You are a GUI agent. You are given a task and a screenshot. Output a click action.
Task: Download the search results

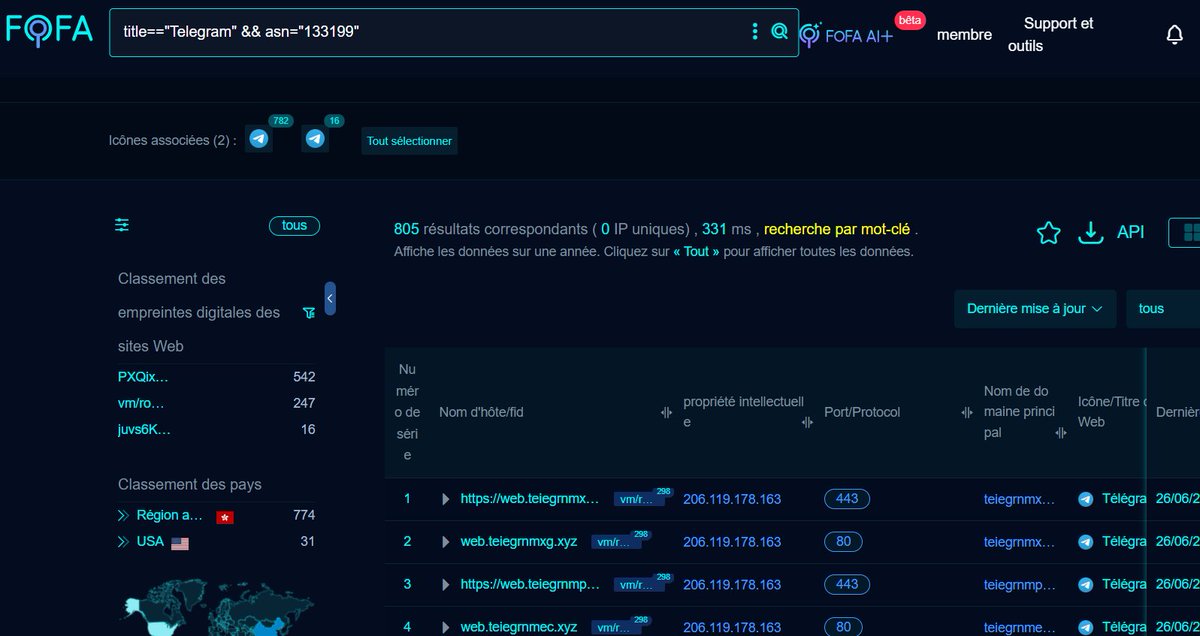pos(1090,233)
